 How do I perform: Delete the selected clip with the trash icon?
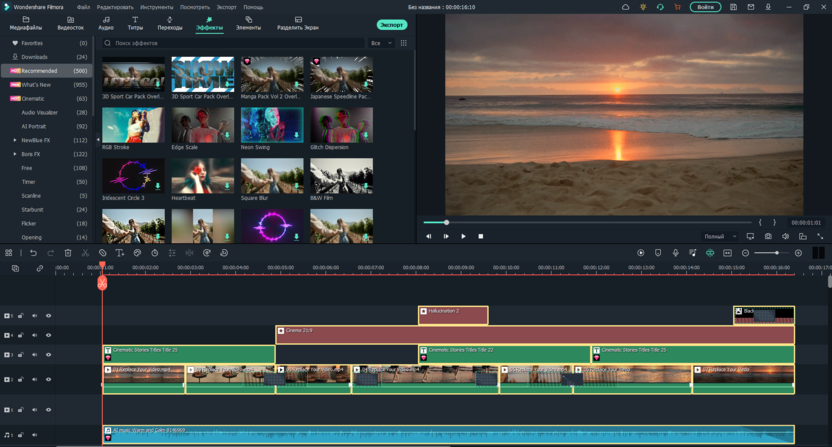click(68, 253)
